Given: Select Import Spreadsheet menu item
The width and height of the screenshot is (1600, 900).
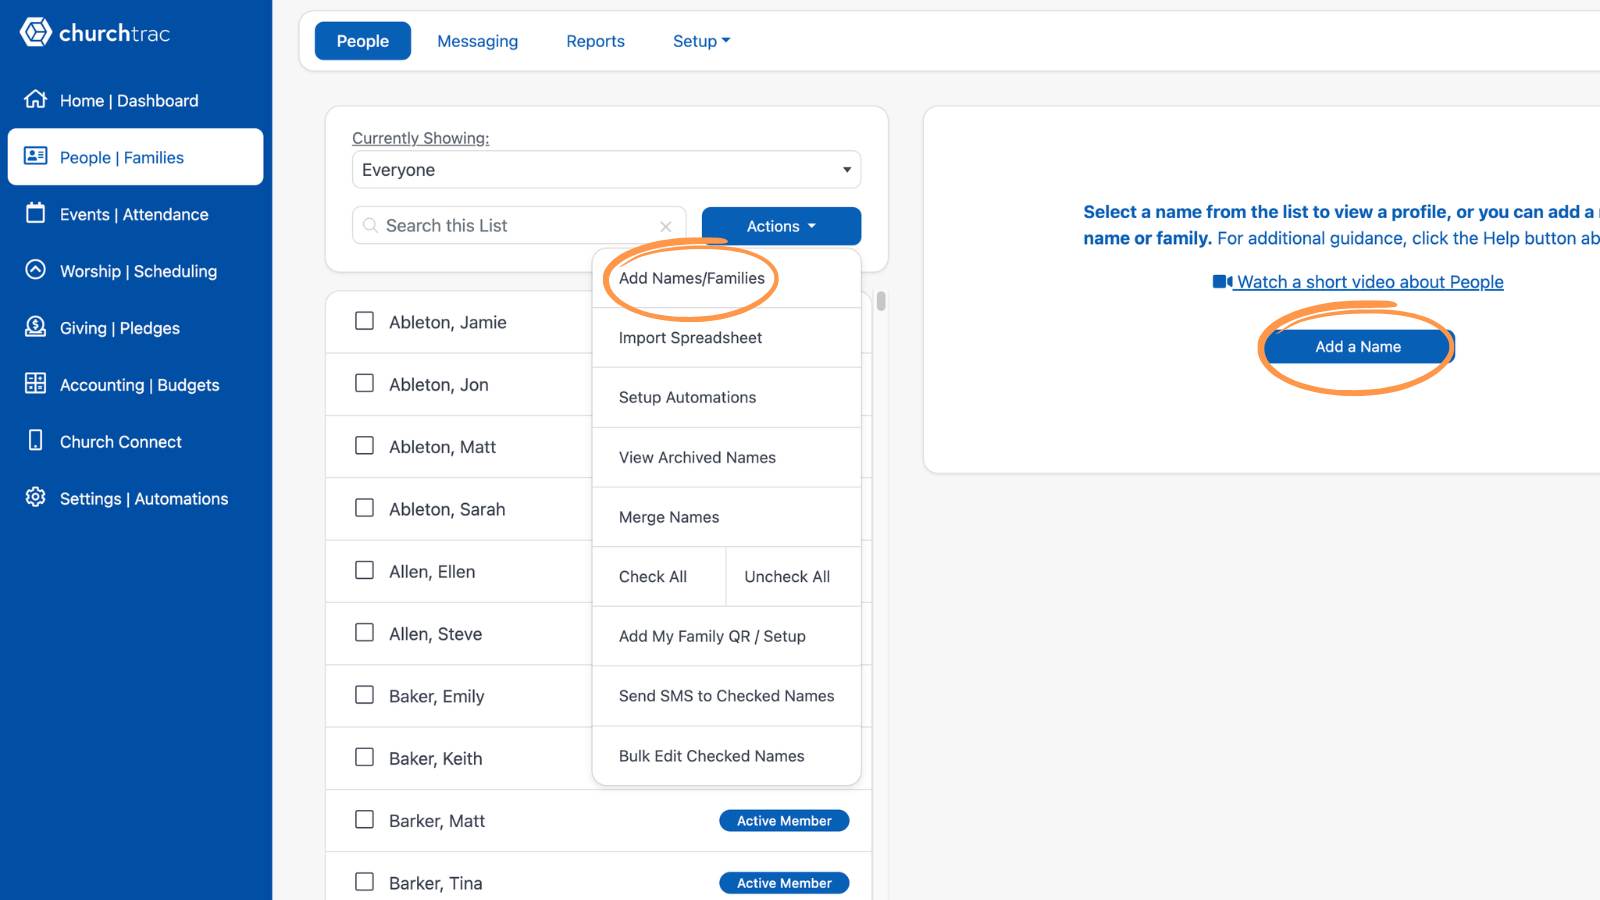Looking at the screenshot, I should coord(727,338).
